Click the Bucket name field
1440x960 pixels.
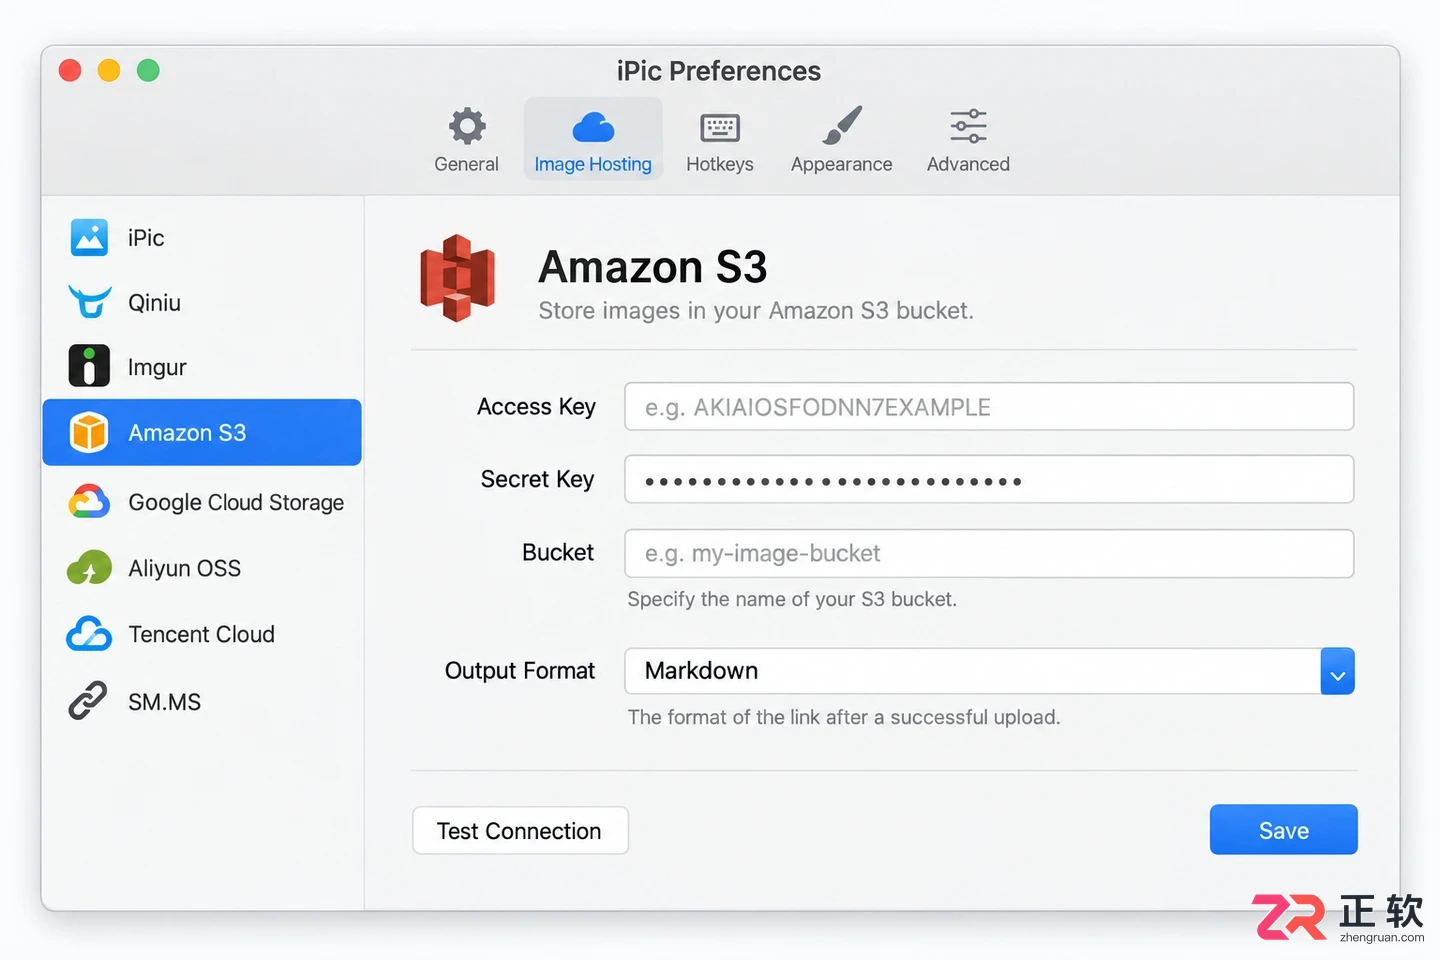(989, 553)
